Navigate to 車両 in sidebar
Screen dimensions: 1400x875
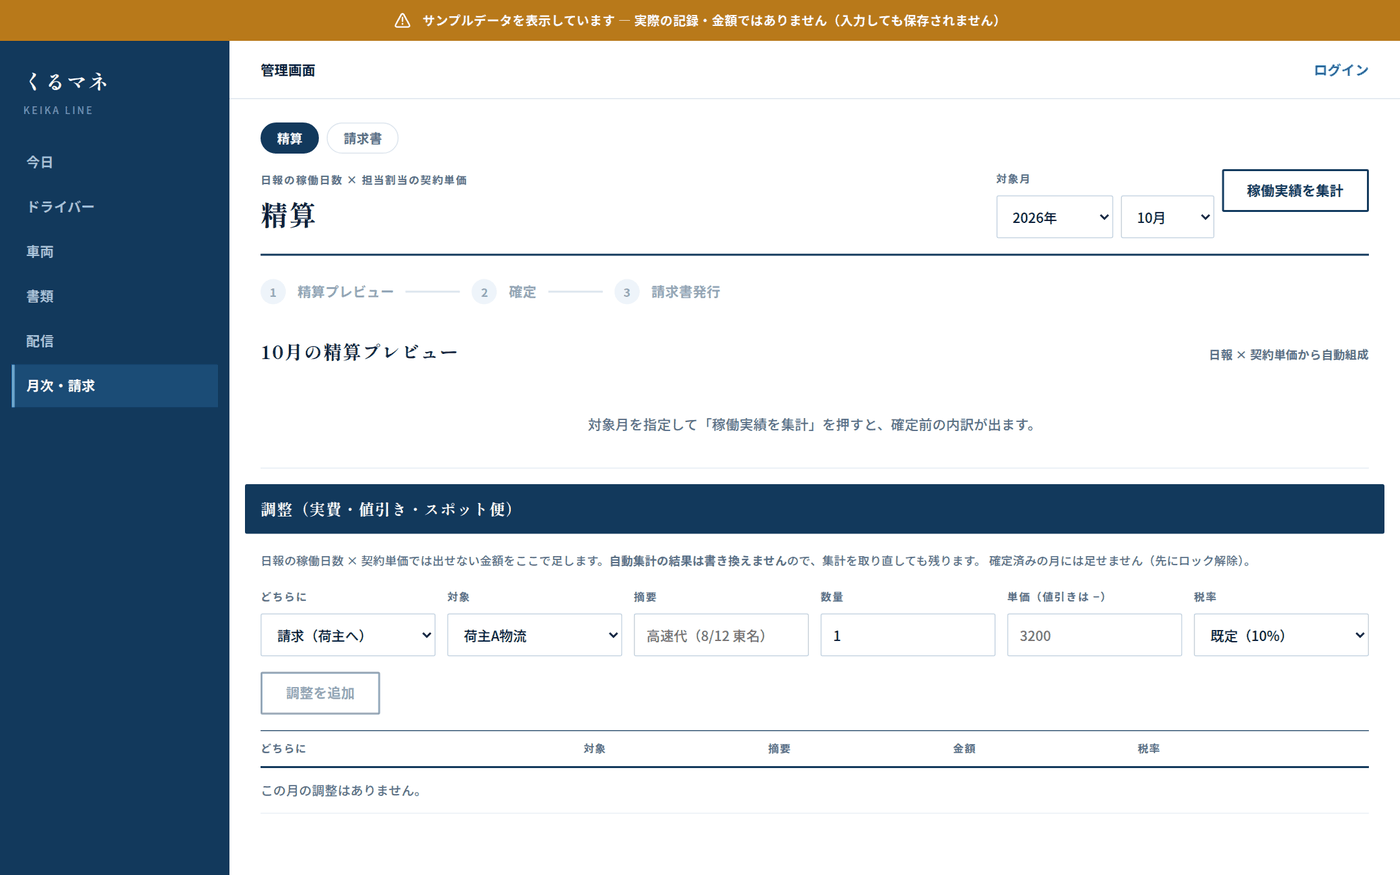(115, 252)
